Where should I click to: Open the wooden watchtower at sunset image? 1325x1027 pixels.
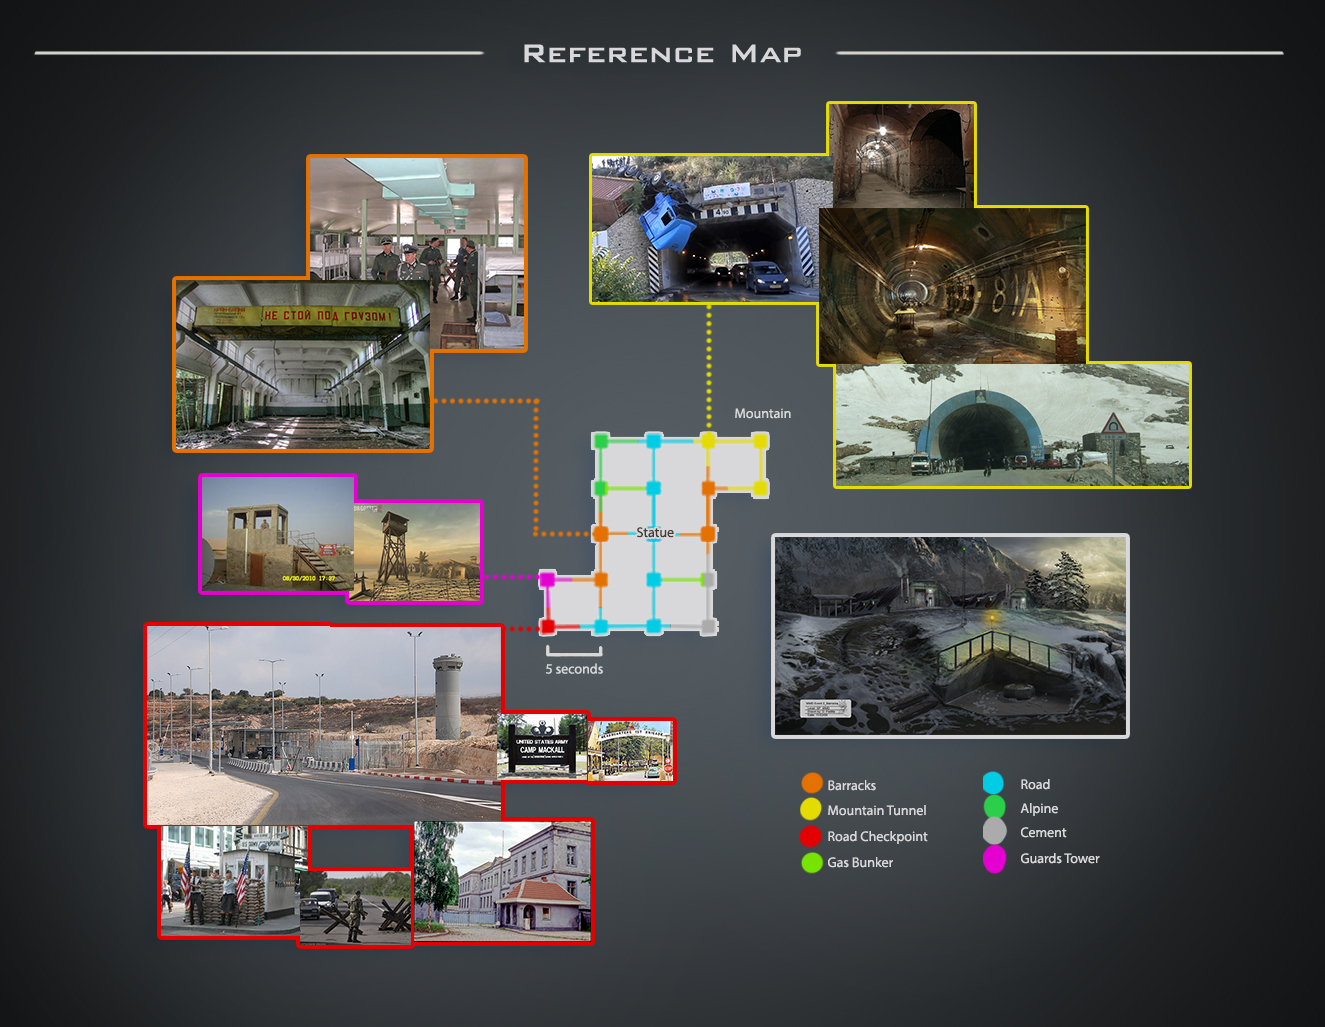click(415, 552)
